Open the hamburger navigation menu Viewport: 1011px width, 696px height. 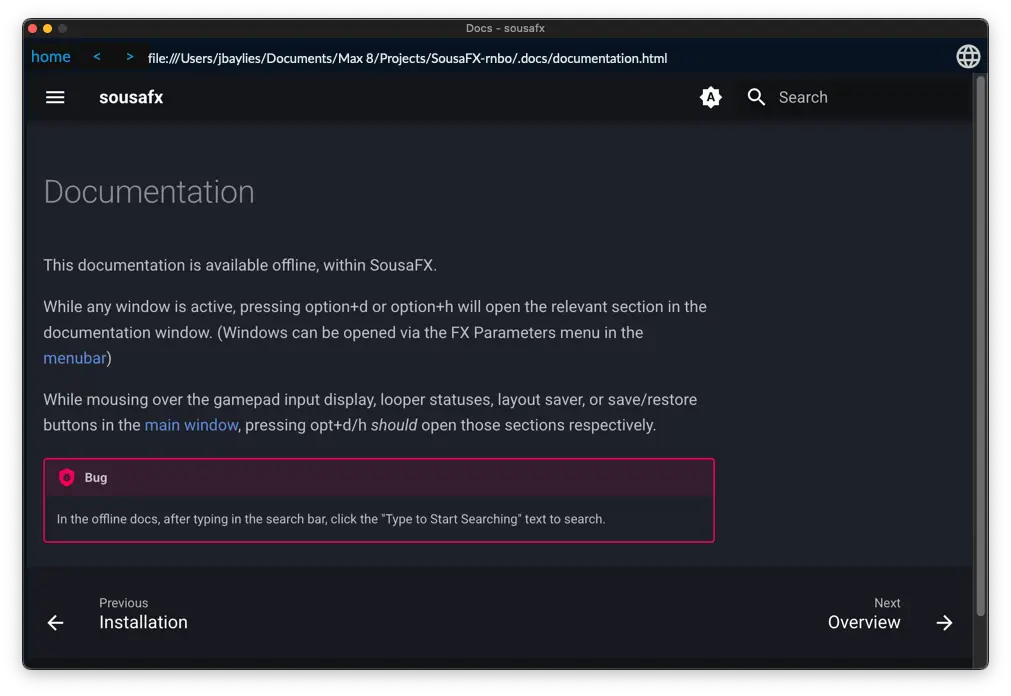click(55, 97)
